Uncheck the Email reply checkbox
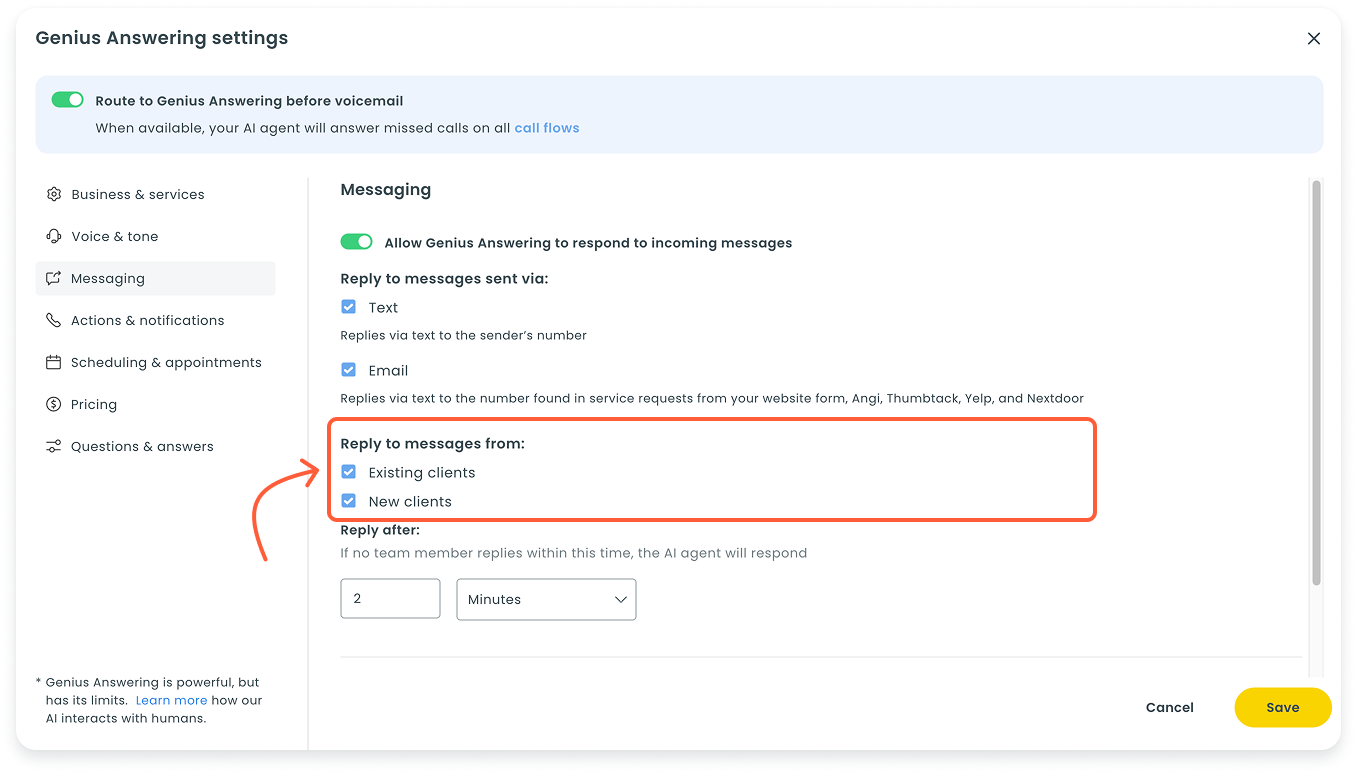 tap(349, 370)
